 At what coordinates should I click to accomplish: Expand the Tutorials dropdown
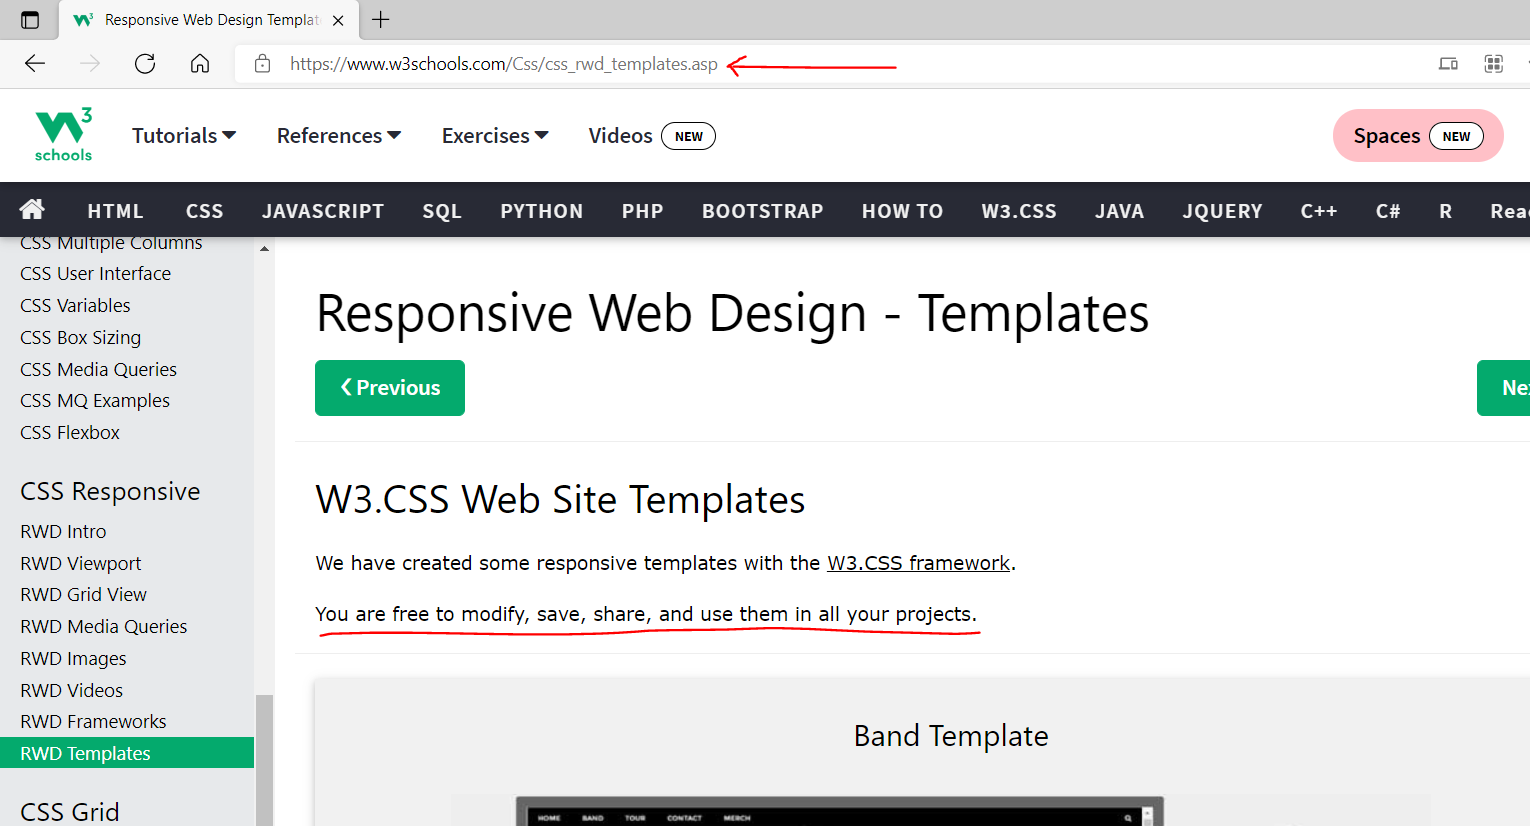[x=184, y=135]
